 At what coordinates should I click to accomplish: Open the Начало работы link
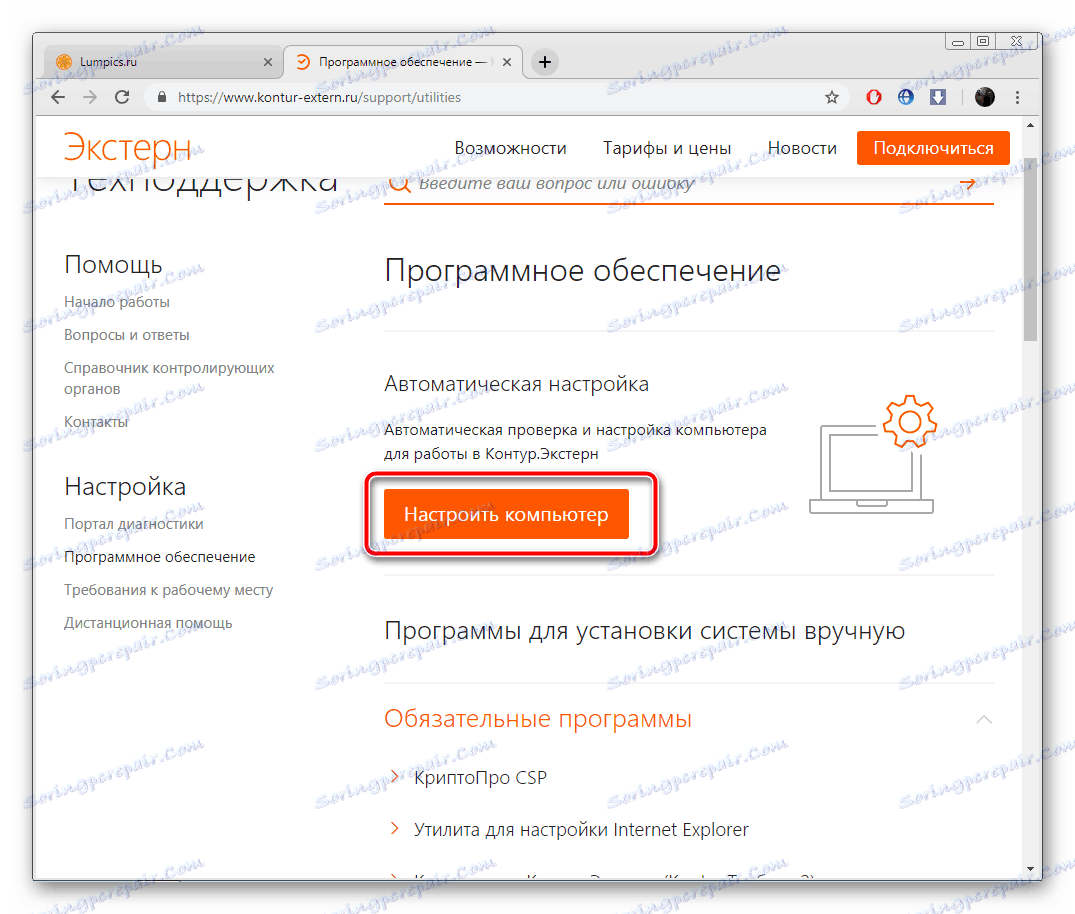pos(117,302)
